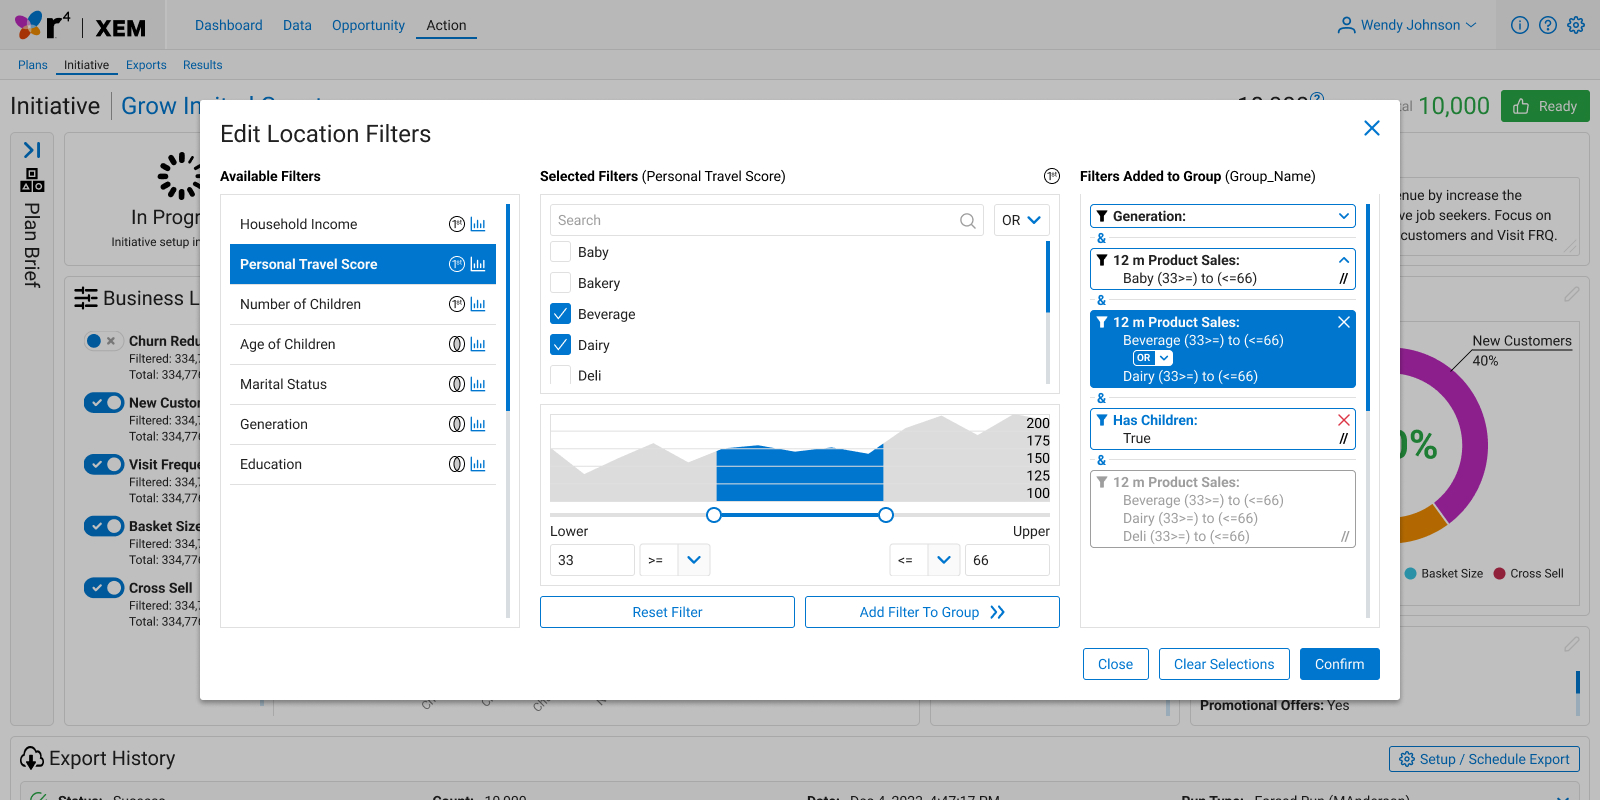Viewport: 1600px width, 800px height.
Task: Click the data source icon on Marital Status
Action: (x=457, y=384)
